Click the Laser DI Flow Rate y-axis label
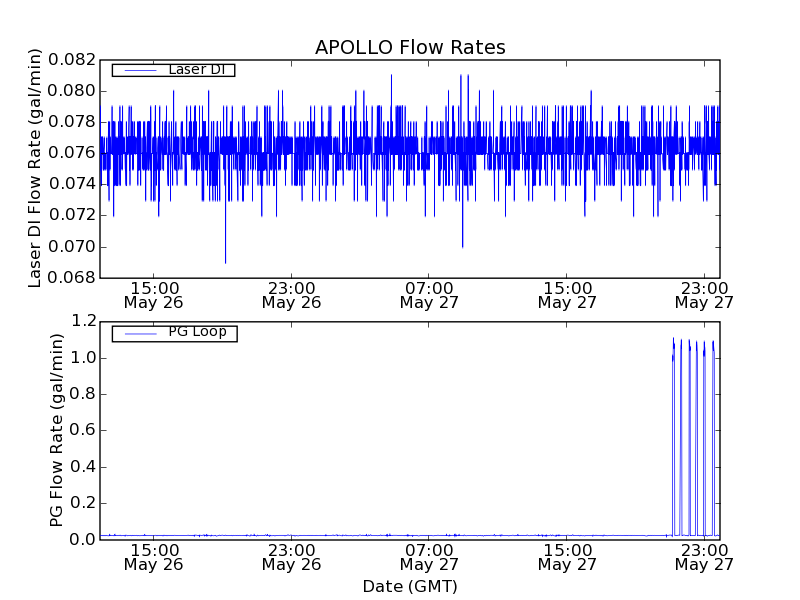This screenshot has width=800, height=600. coord(35,168)
